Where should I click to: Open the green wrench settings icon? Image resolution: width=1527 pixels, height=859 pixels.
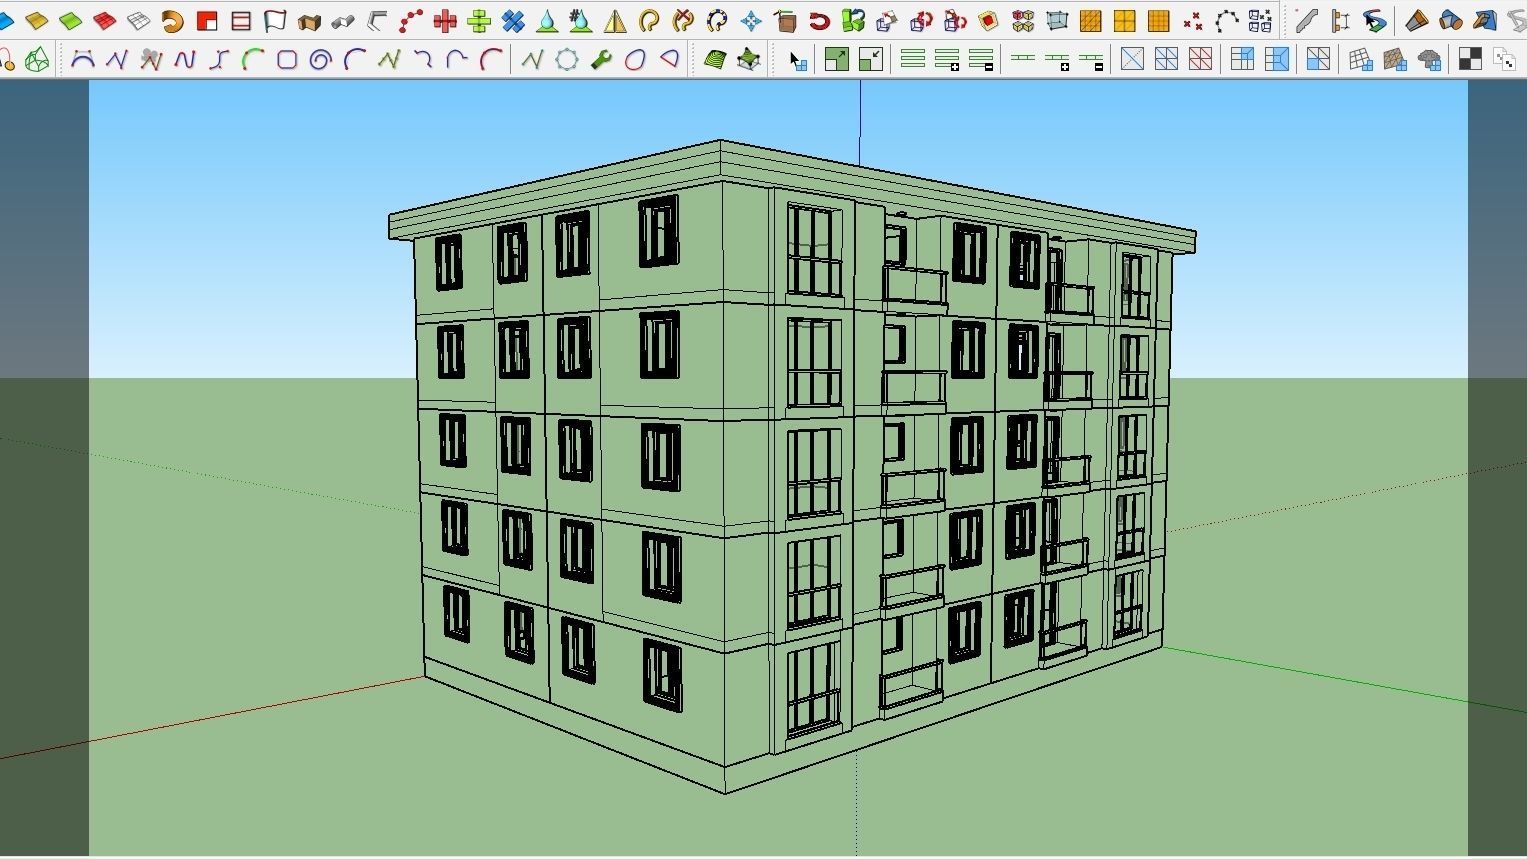(601, 60)
